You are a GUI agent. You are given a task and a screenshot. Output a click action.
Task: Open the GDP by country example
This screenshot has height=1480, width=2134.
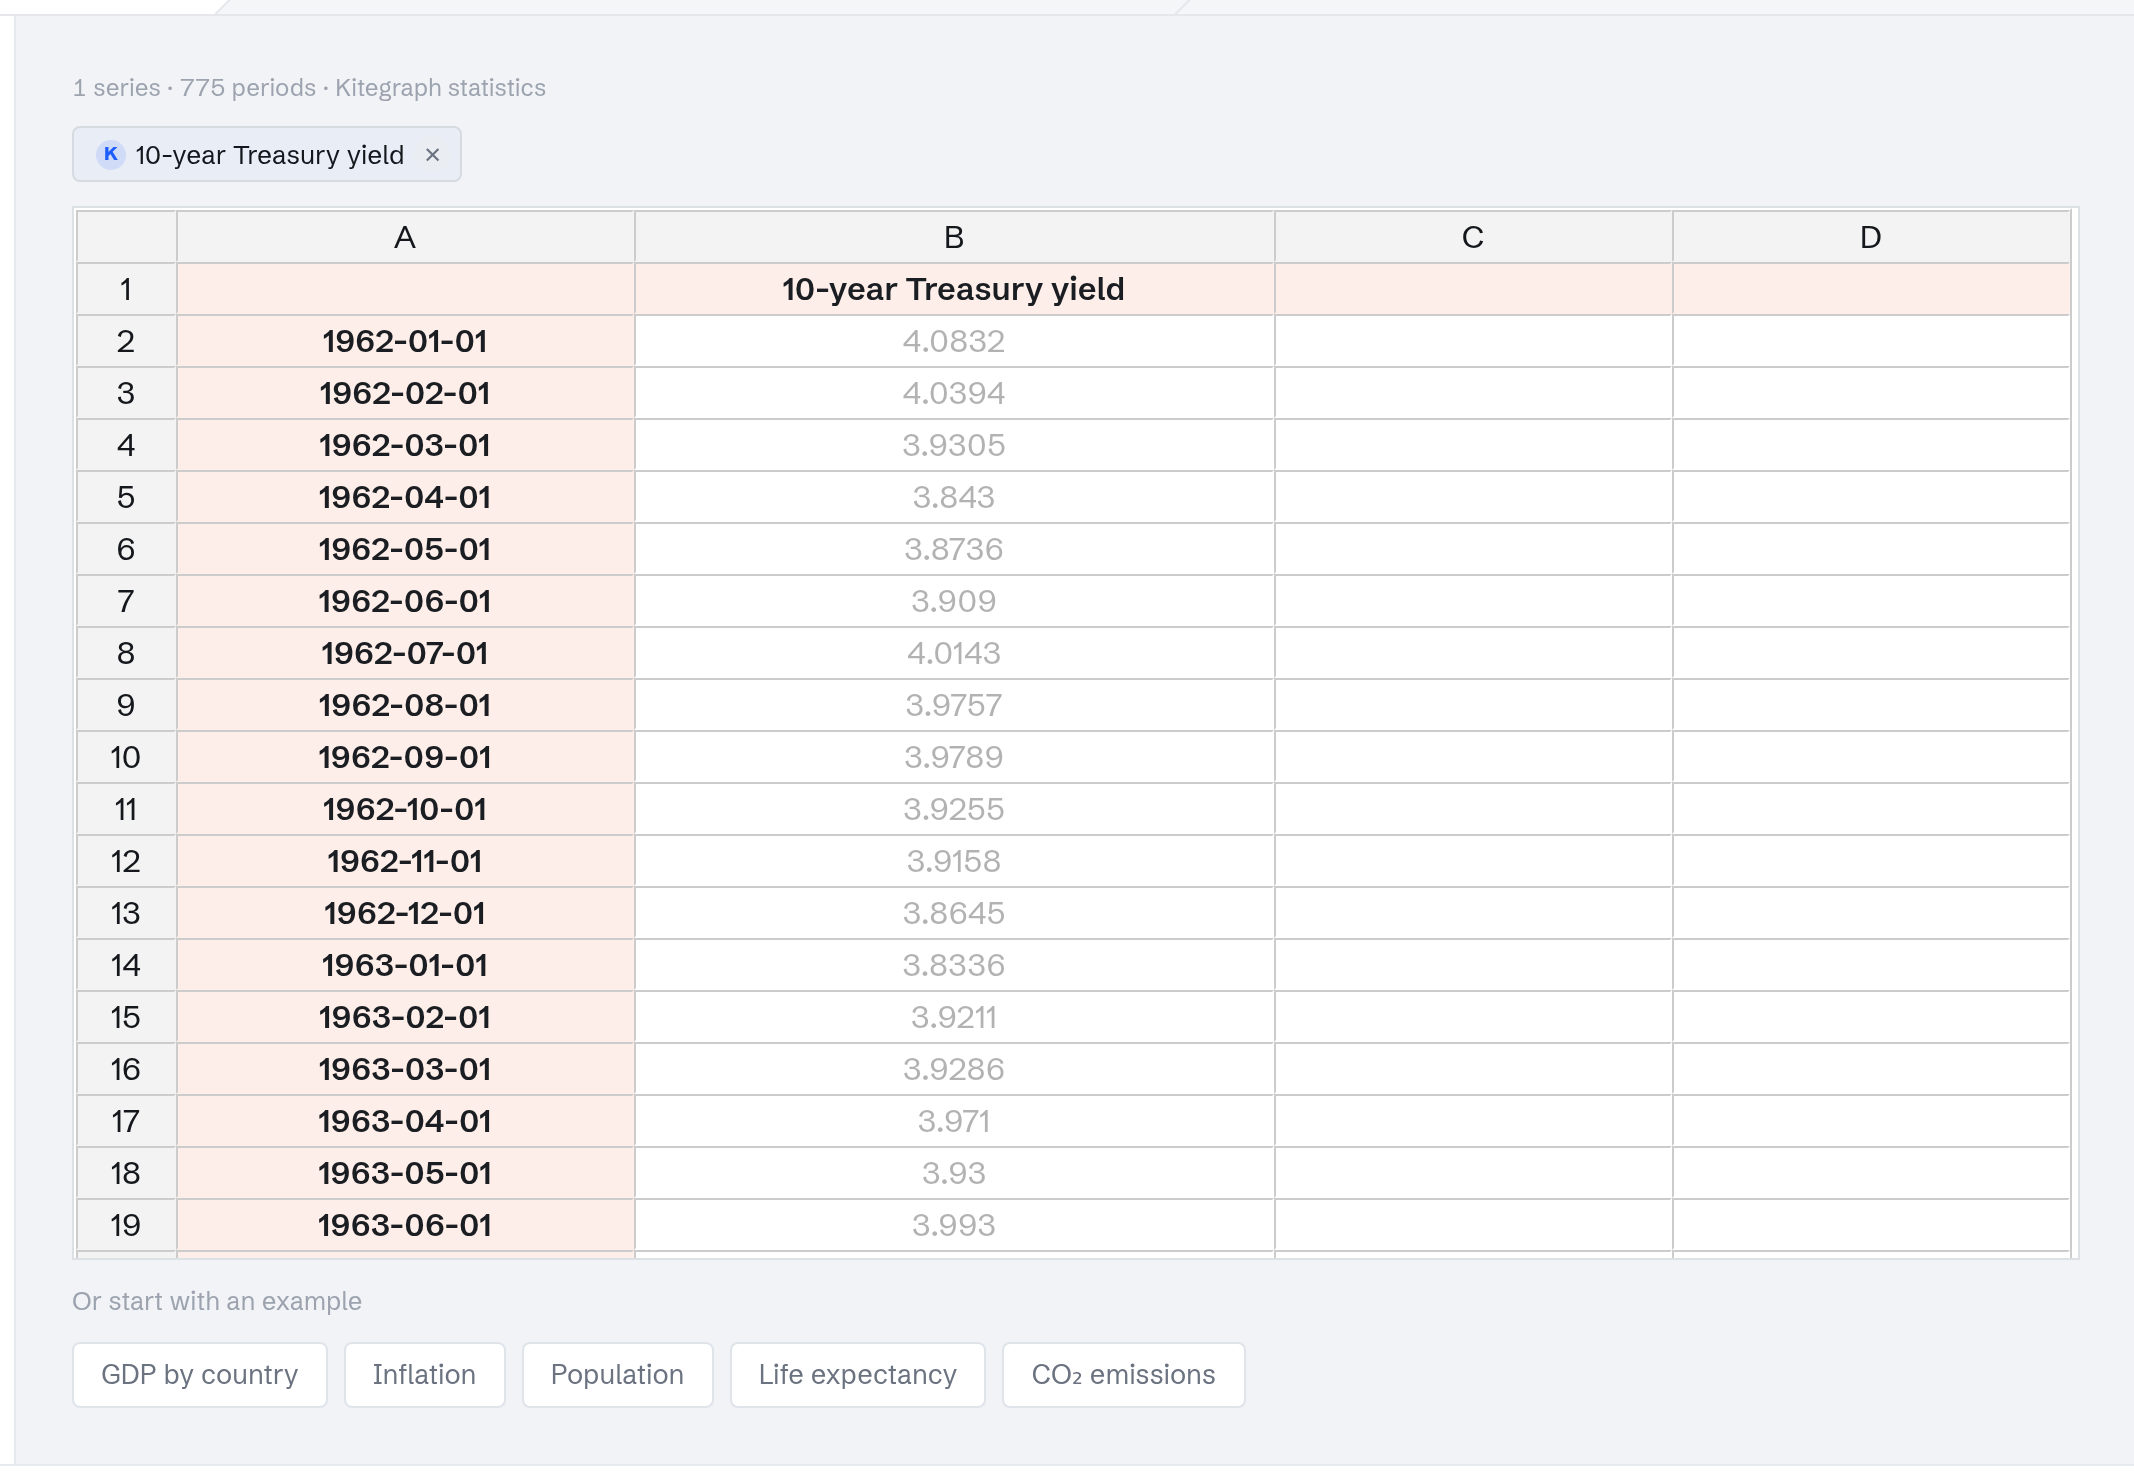200,1375
